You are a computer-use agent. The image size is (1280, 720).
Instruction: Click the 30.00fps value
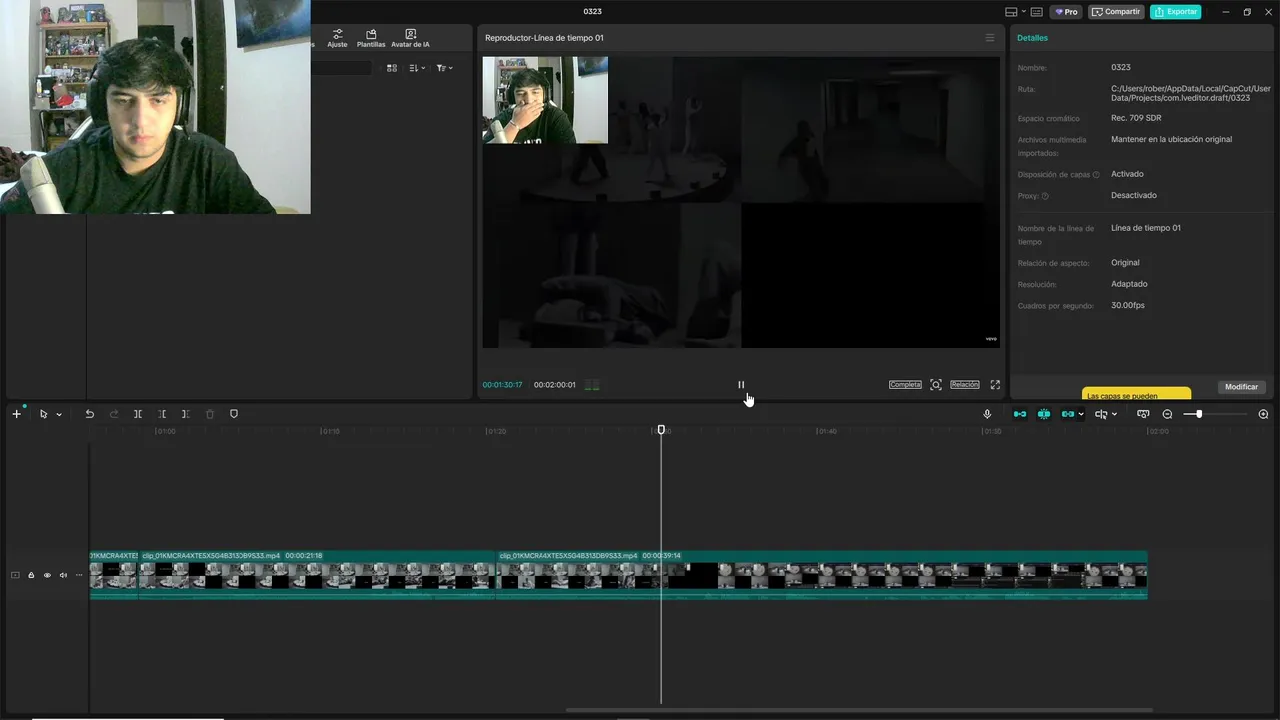pos(1128,305)
